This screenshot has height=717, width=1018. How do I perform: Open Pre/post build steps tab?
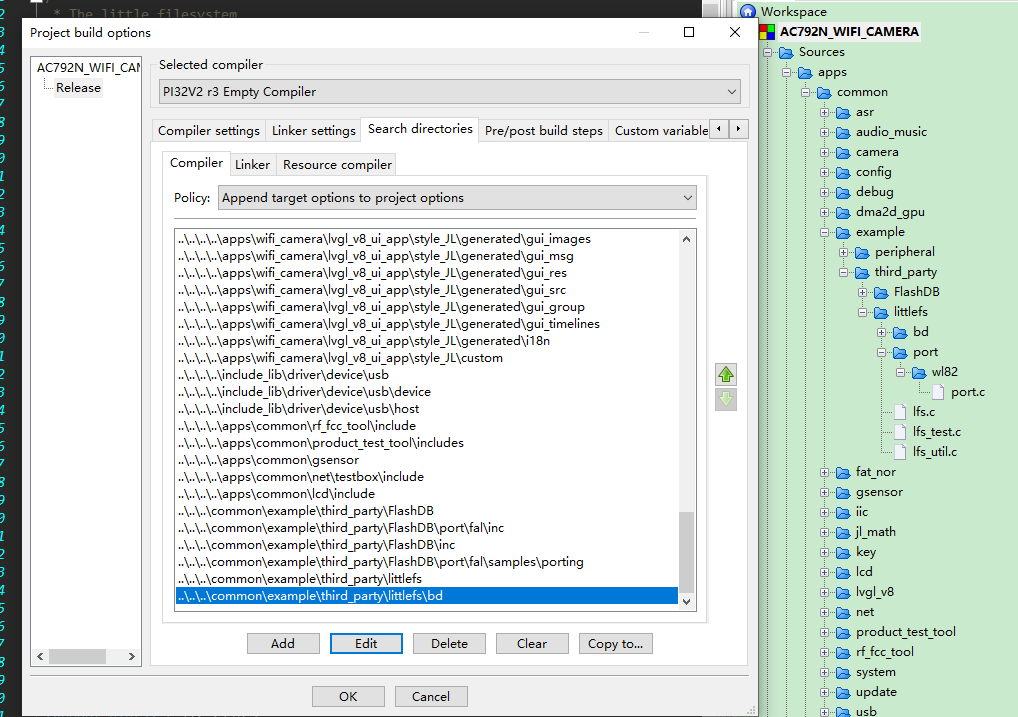(x=543, y=131)
